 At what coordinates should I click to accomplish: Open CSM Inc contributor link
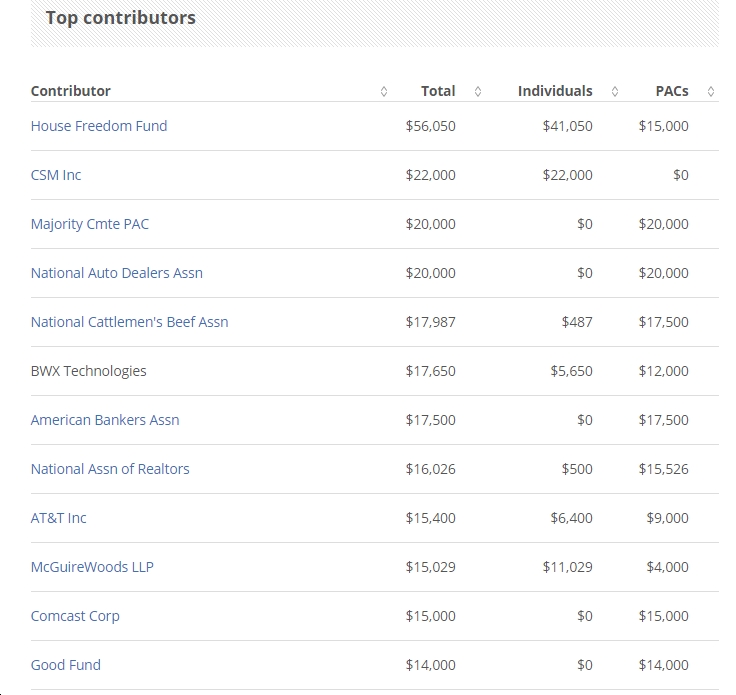[56, 175]
